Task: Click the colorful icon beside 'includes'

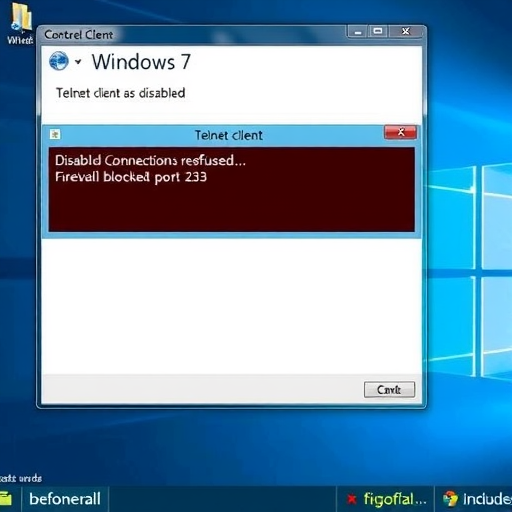Action: 450,499
